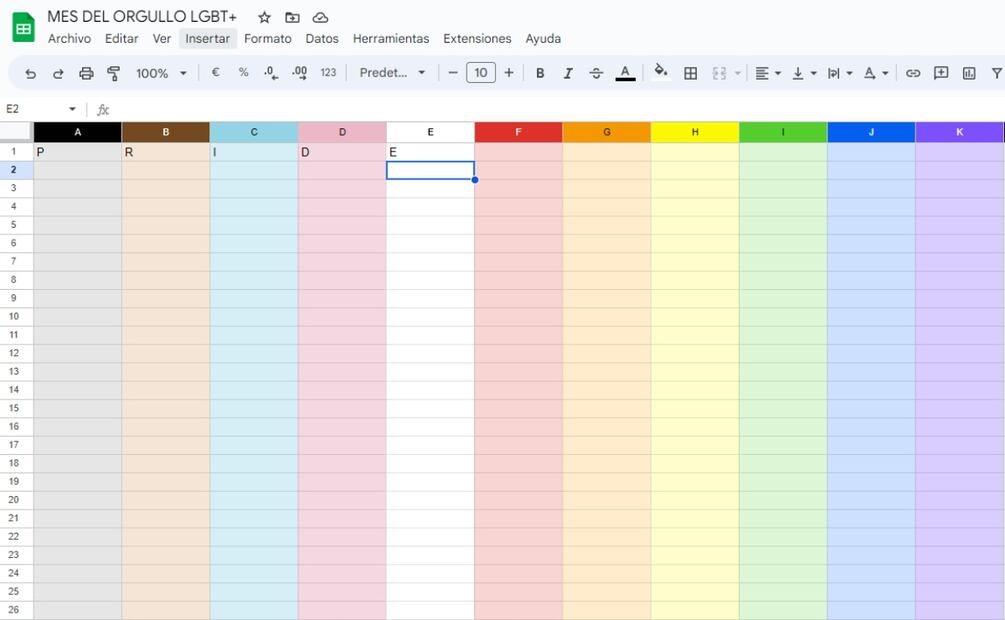Toggle italic formatting
This screenshot has width=1005, height=620.
(x=568, y=73)
